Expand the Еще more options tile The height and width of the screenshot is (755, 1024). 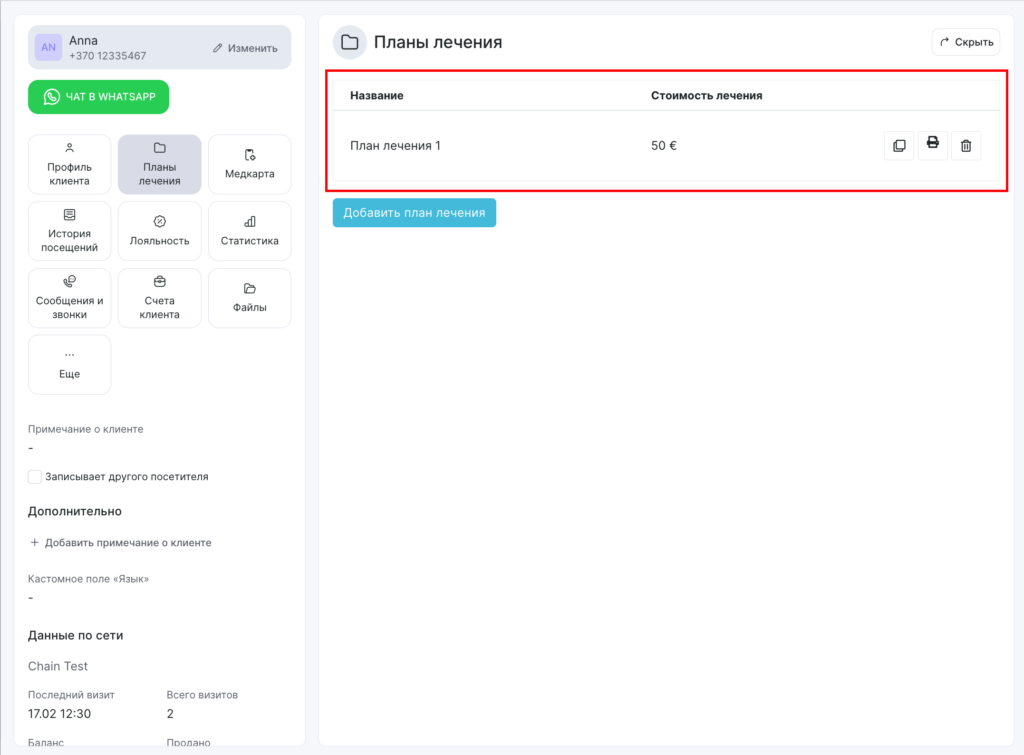coord(69,365)
